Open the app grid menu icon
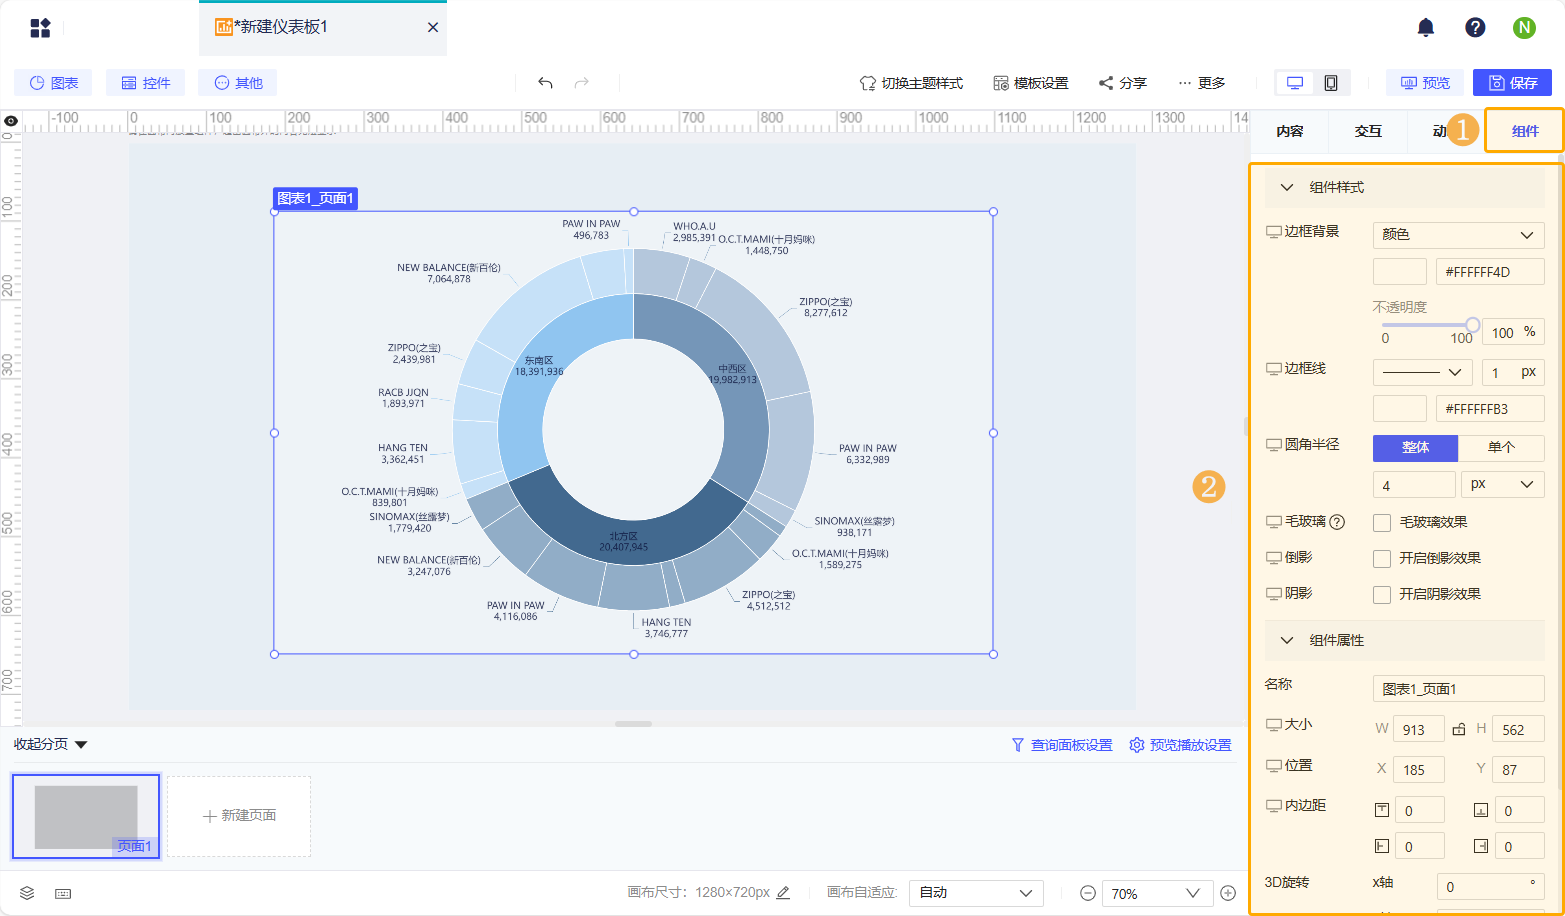Screen dimensions: 1565x916 (x=40, y=28)
